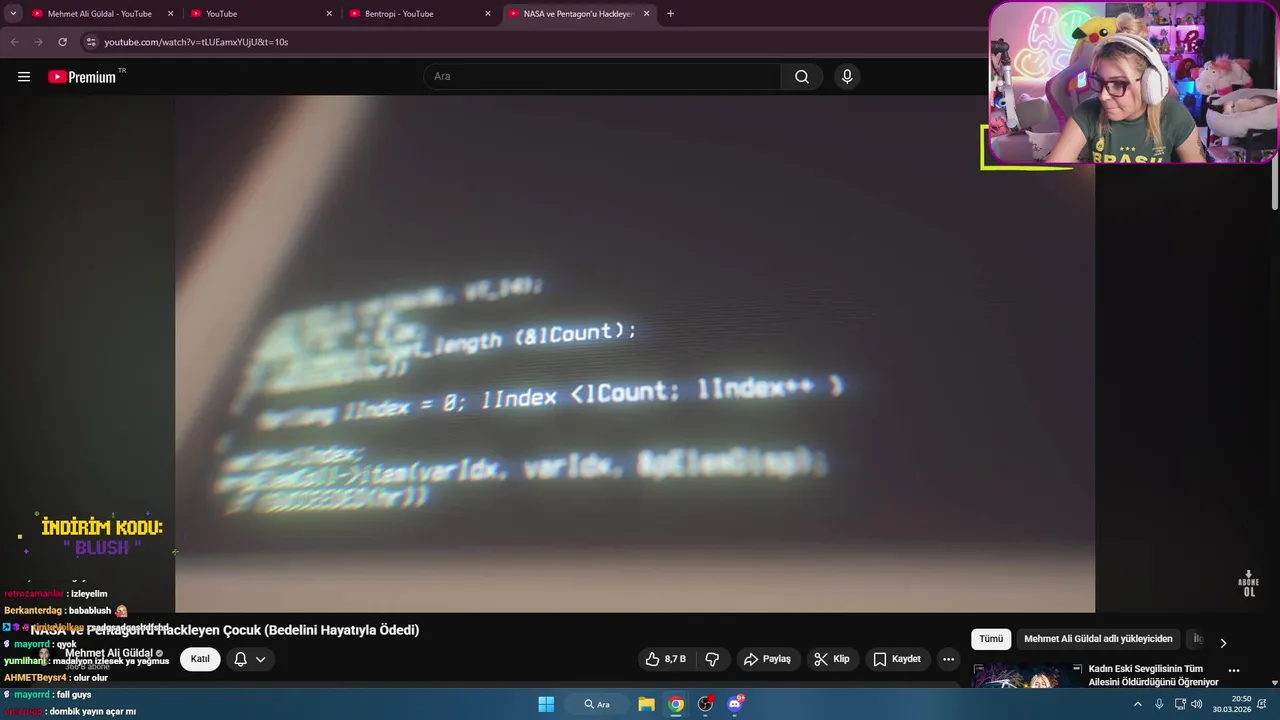This screenshot has width=1280, height=720.
Task: Dislike the video with thumbs-down icon
Action: (x=712, y=659)
